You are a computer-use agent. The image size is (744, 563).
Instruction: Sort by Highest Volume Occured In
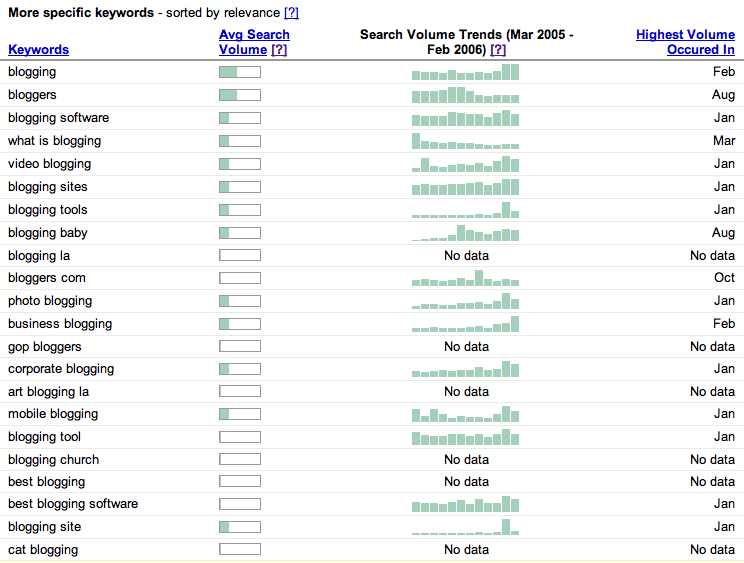click(x=685, y=42)
